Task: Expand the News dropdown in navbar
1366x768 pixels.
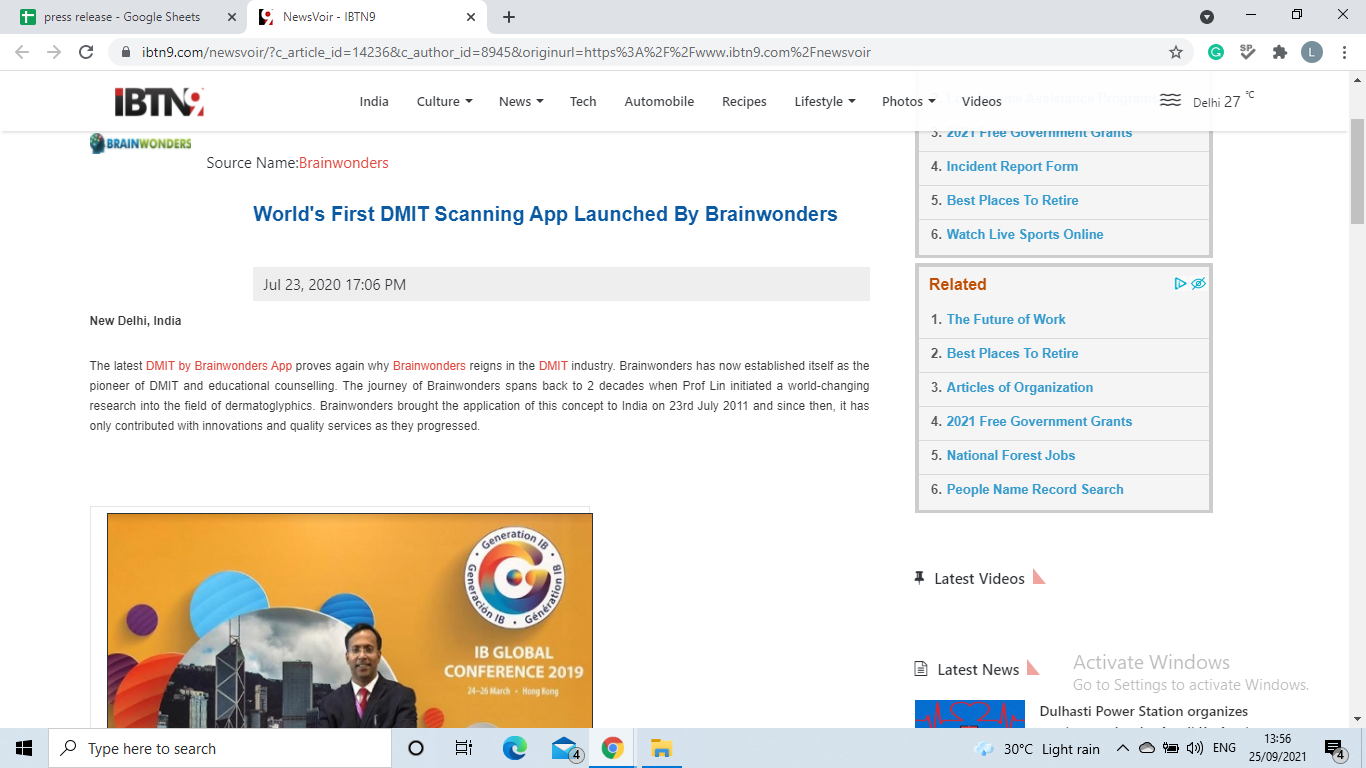Action: pyautogui.click(x=521, y=101)
